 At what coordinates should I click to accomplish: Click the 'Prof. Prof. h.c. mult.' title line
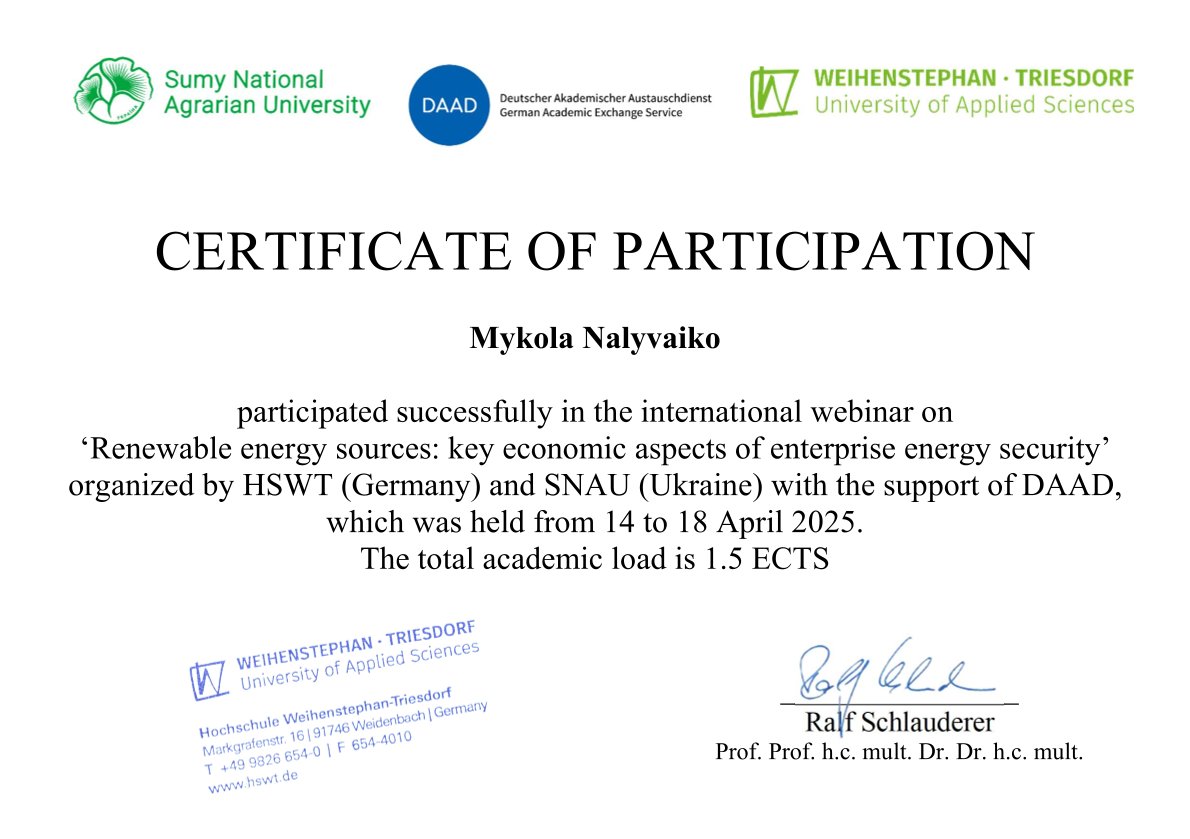click(899, 752)
